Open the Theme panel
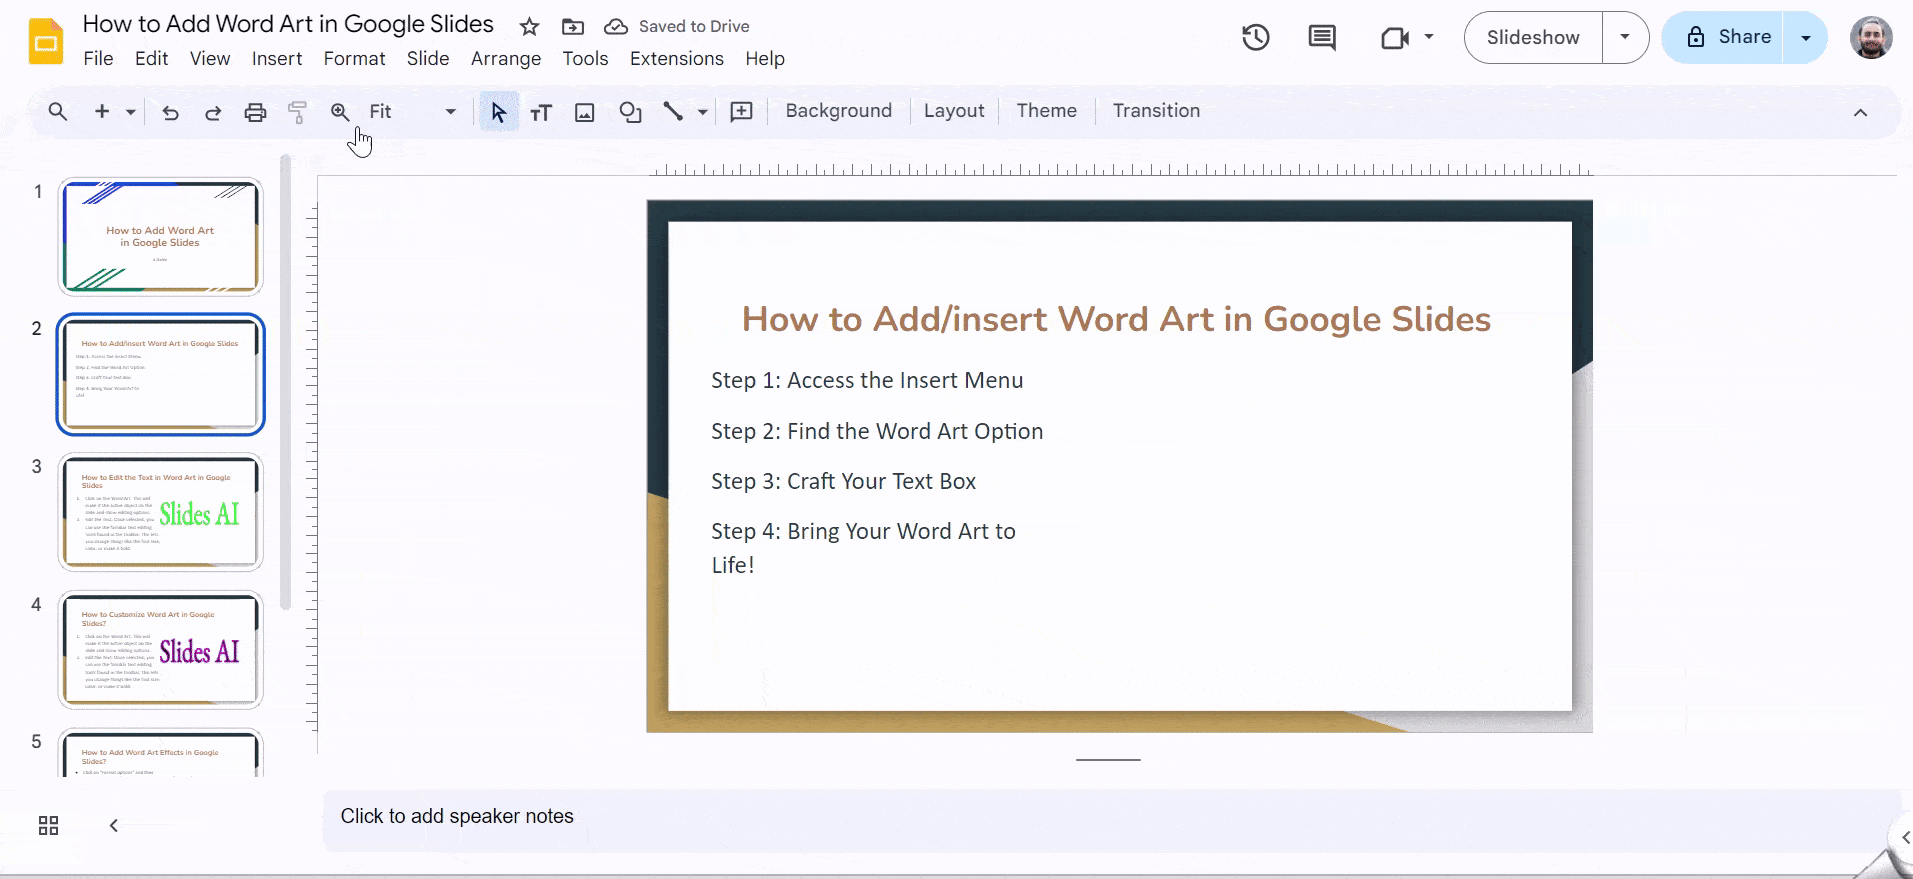This screenshot has height=879, width=1913. point(1047,111)
